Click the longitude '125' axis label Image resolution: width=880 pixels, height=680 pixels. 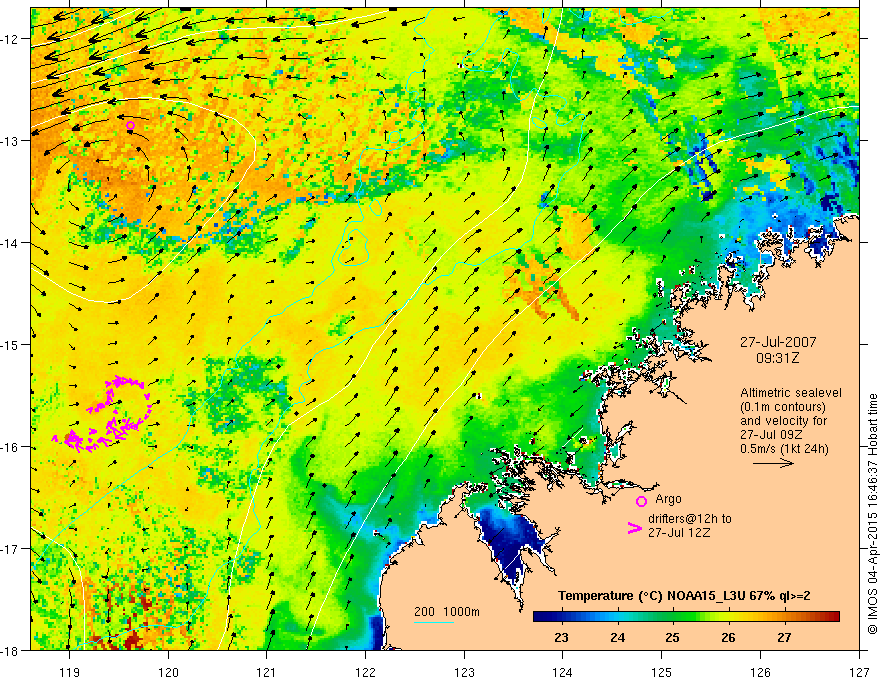click(x=662, y=672)
